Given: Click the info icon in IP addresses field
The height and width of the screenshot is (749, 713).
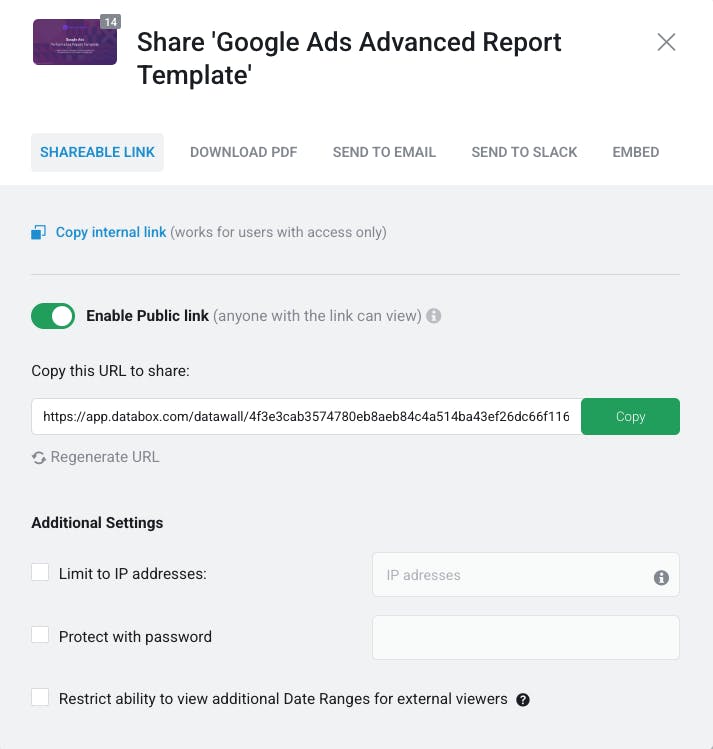Looking at the screenshot, I should point(661,577).
